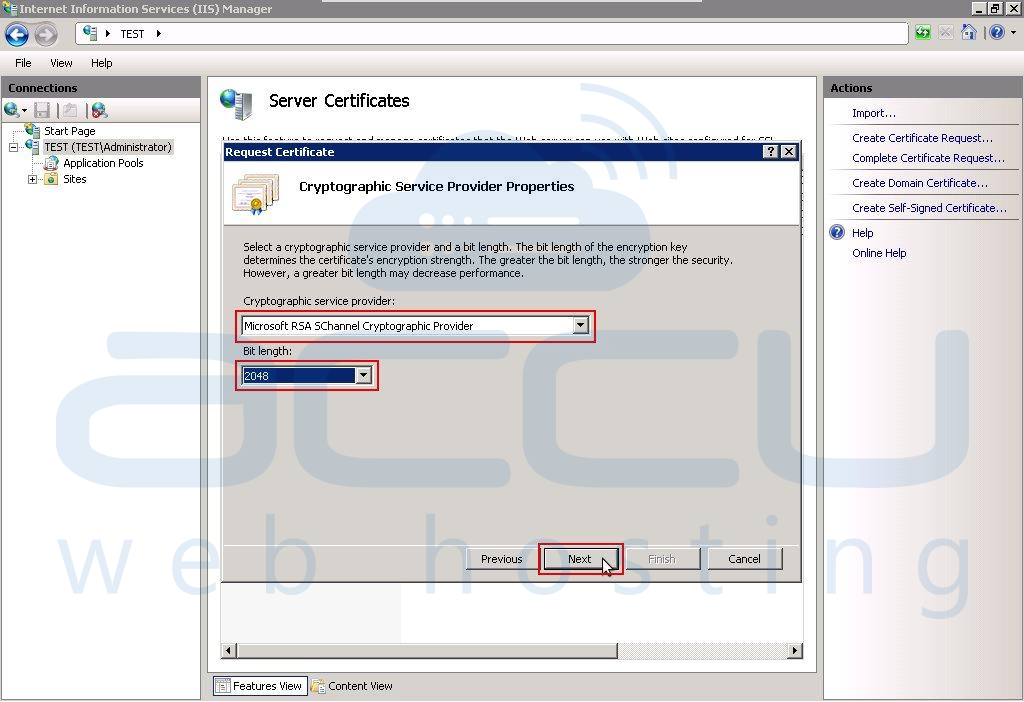This screenshot has width=1024, height=702.
Task: Open the arrow before TEST in the address bar
Action: [x=108, y=33]
